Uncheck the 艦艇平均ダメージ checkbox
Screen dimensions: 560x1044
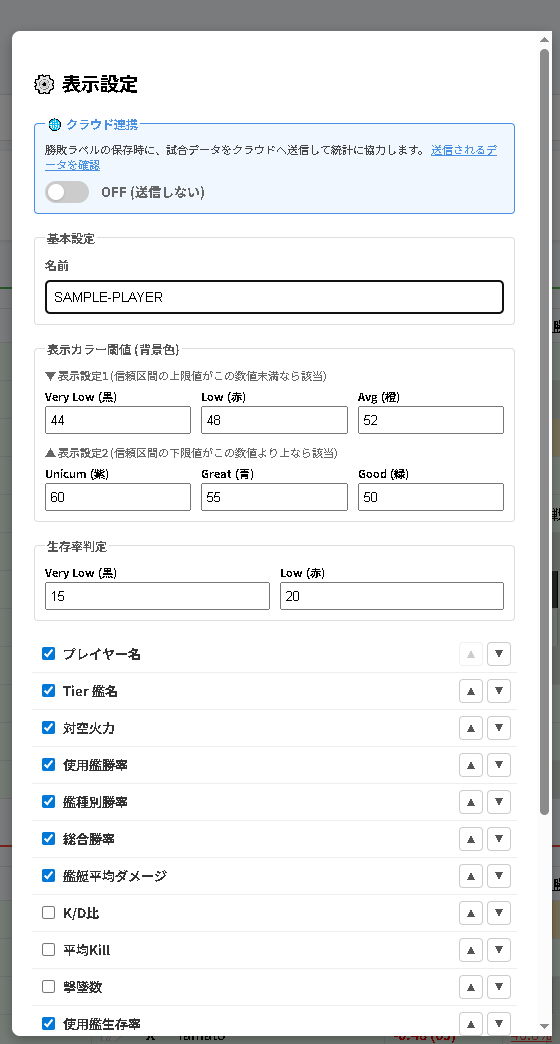click(x=48, y=875)
